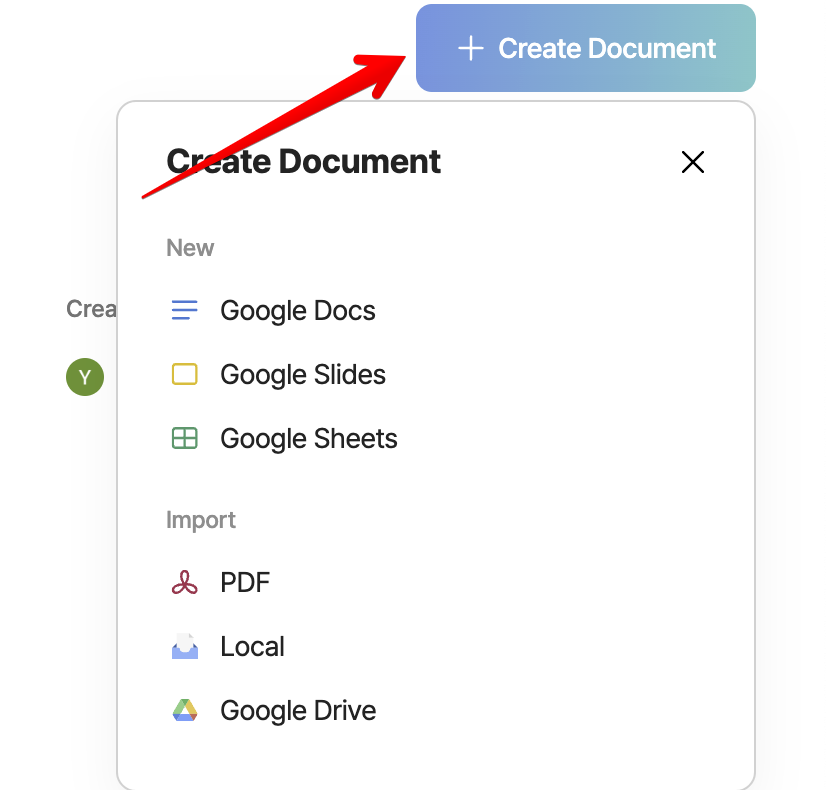The height and width of the screenshot is (790, 826).
Task: Click the Create Document popup title
Action: [x=303, y=162]
